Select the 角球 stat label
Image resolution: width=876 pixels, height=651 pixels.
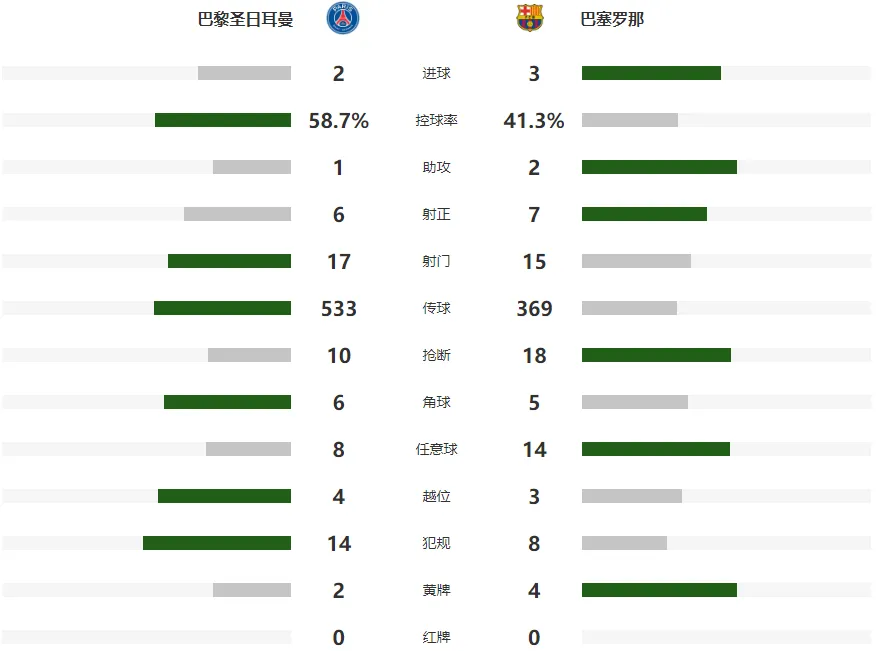(x=436, y=402)
